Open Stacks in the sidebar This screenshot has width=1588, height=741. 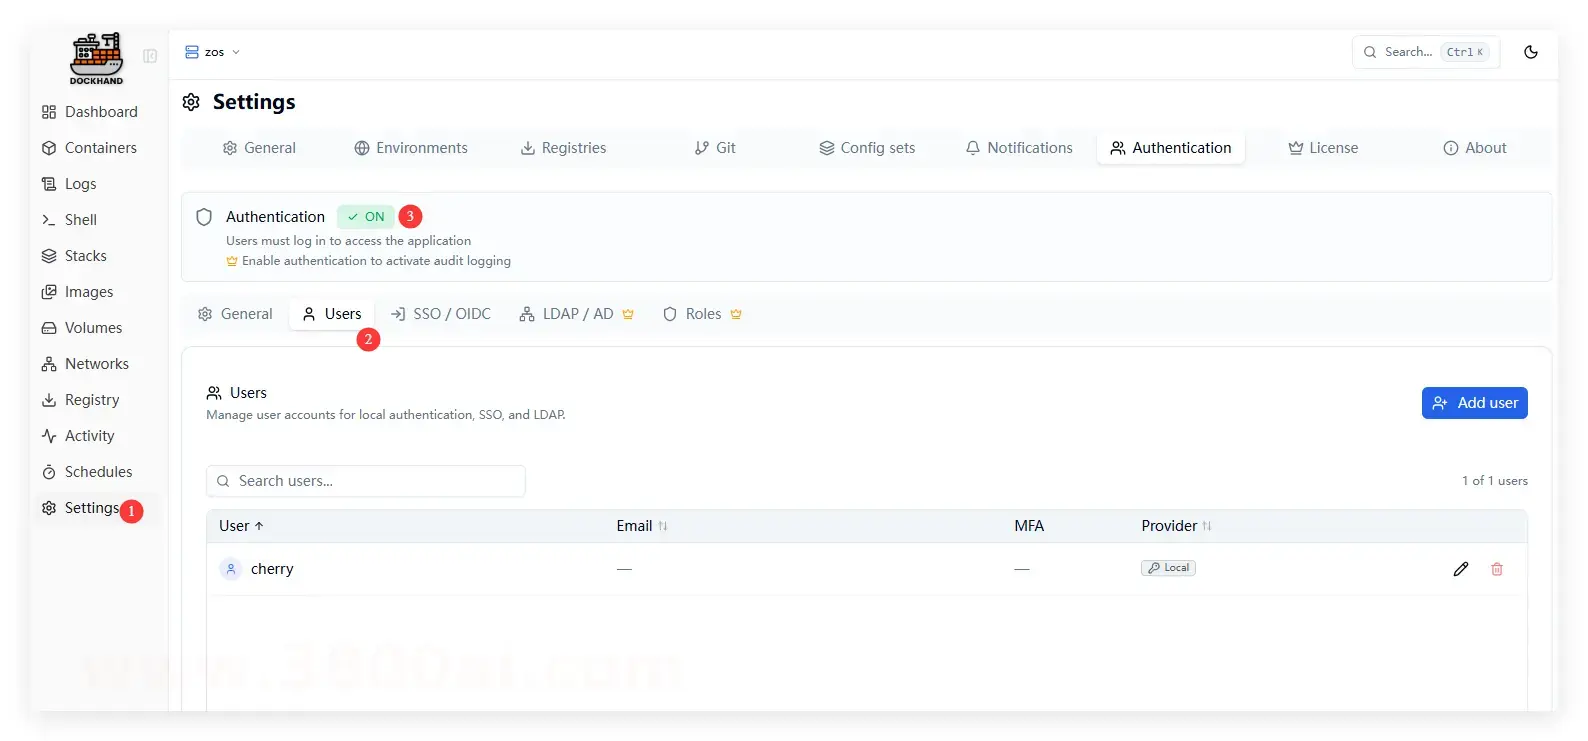[85, 256]
